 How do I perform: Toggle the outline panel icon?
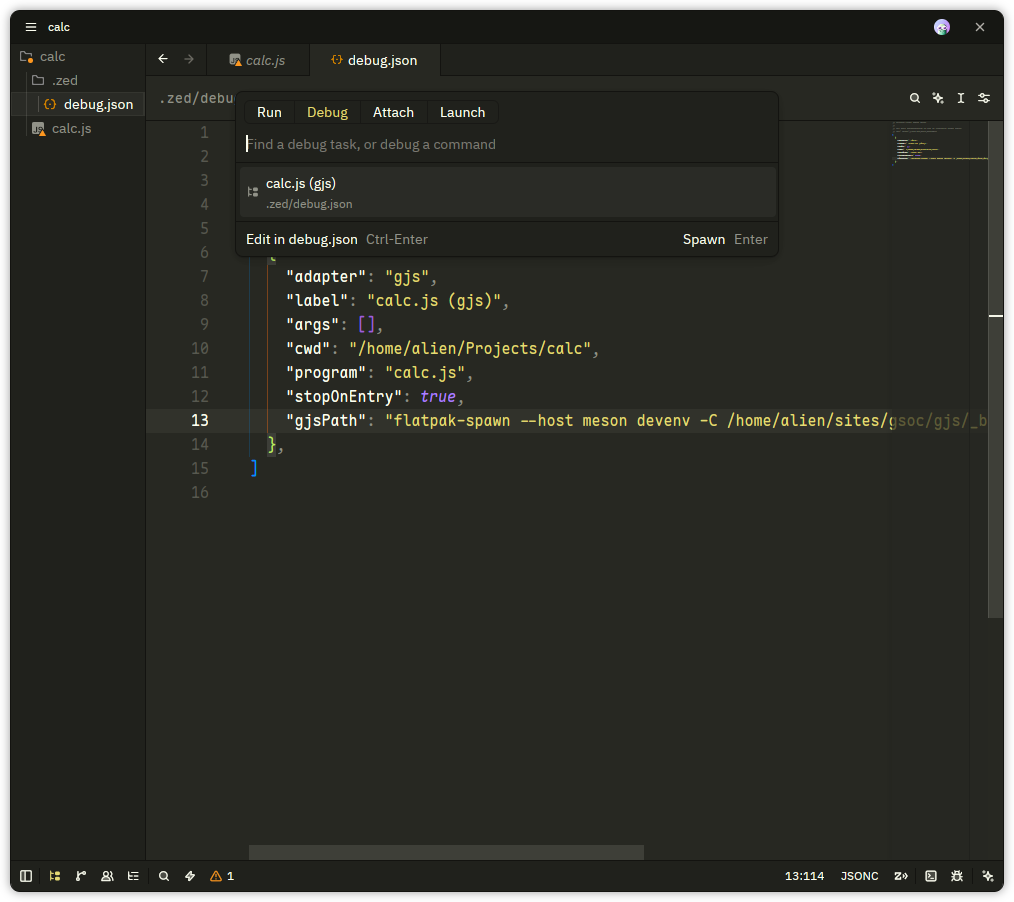coord(133,876)
